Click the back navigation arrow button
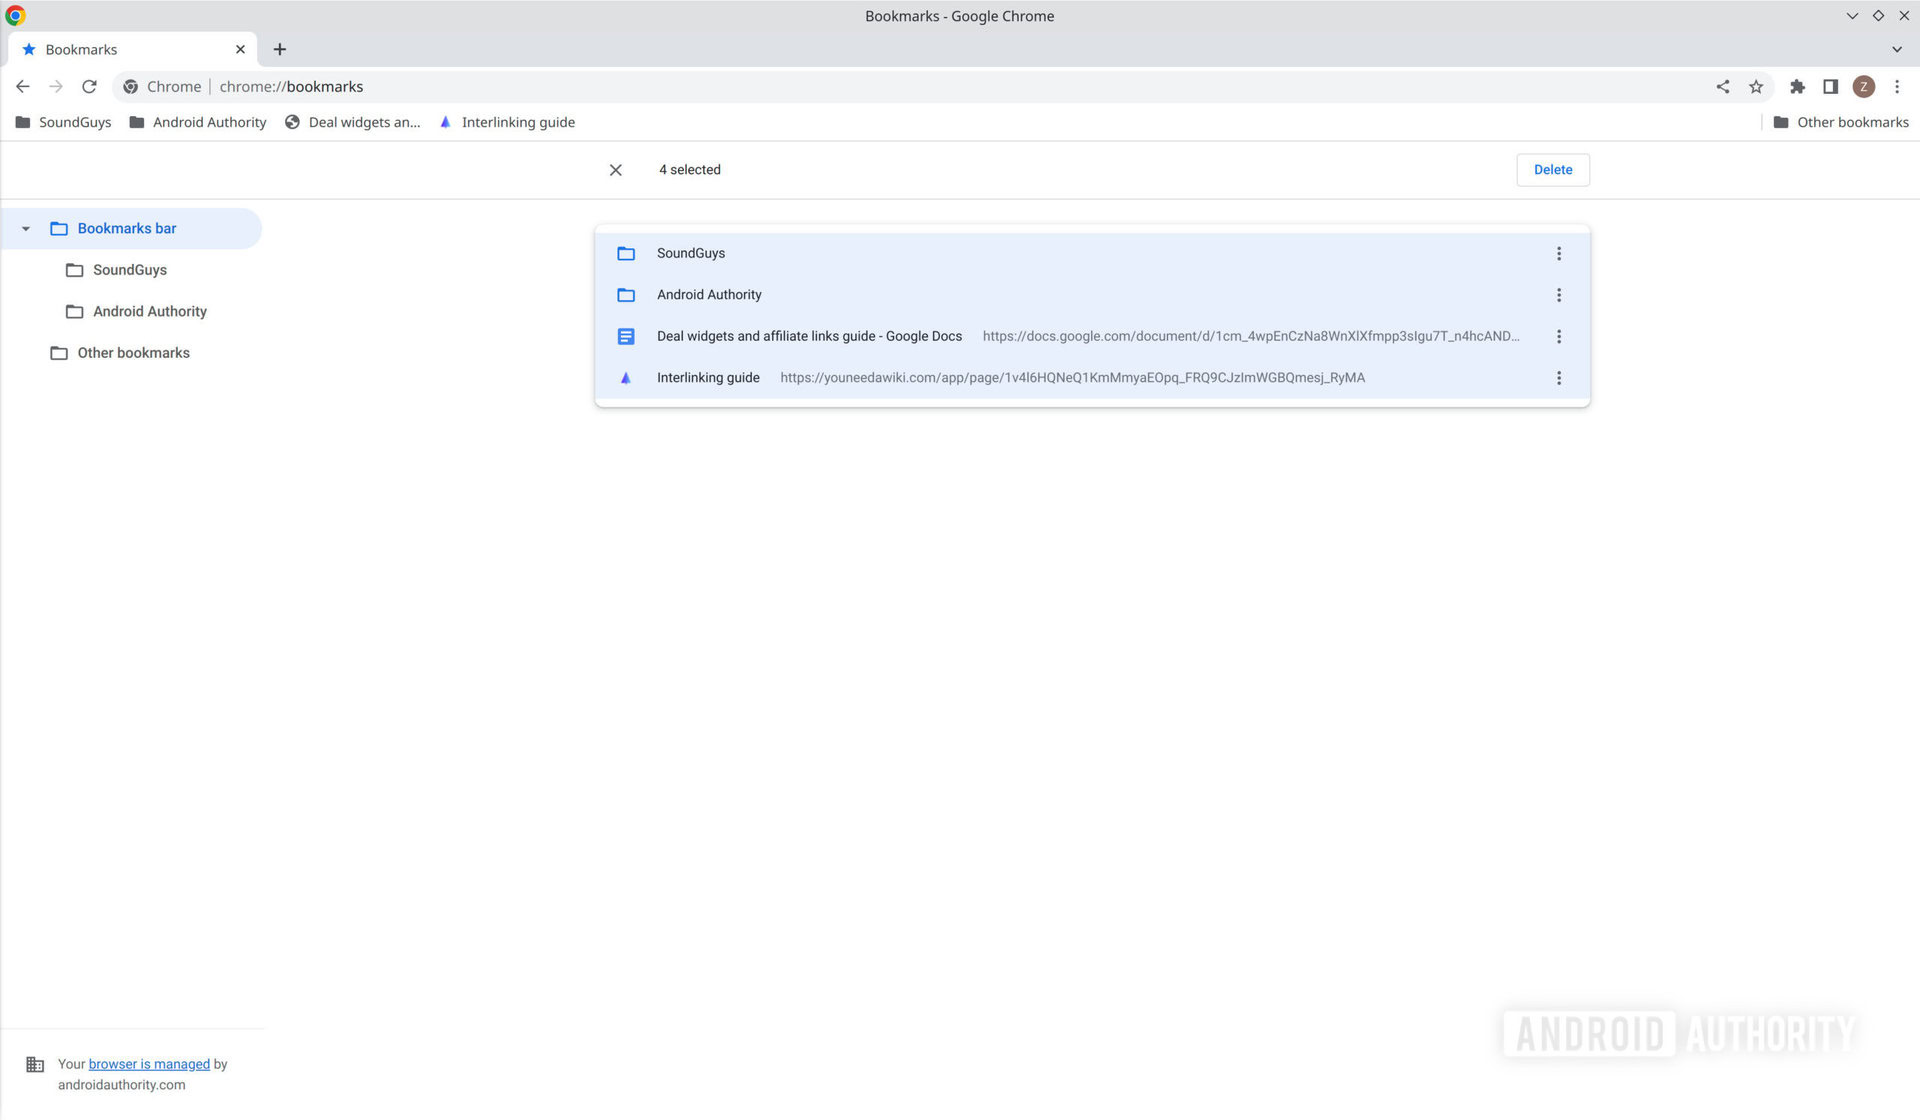The image size is (1920, 1120). [x=21, y=87]
